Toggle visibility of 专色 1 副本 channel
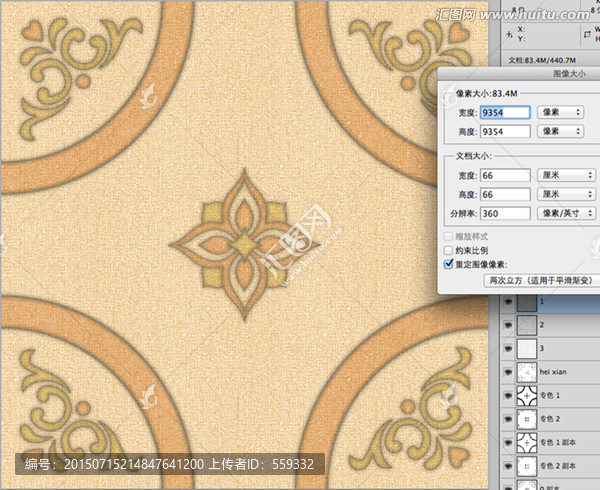Screen dimensions: 600x490 (508, 443)
